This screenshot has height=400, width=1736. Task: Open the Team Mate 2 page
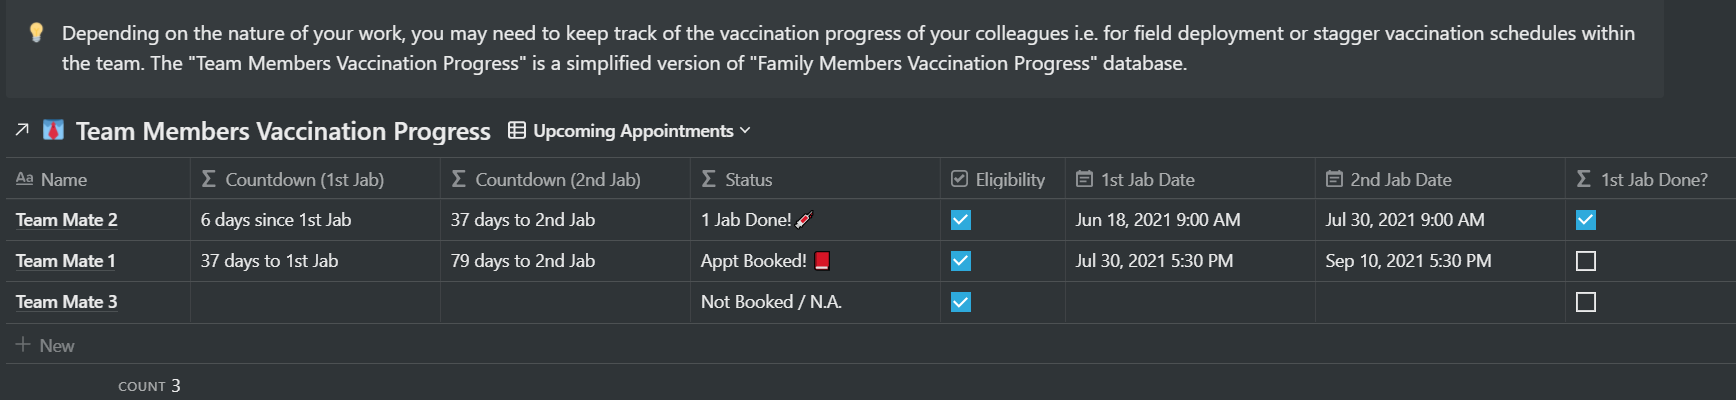(66, 220)
